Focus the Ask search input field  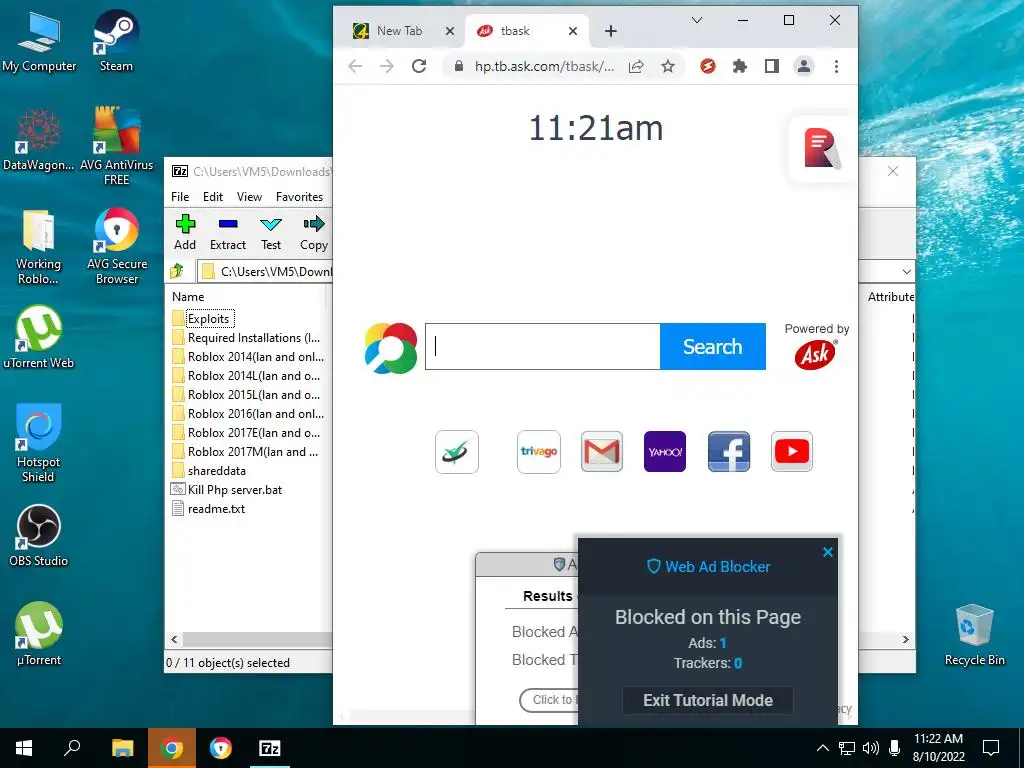pos(543,346)
